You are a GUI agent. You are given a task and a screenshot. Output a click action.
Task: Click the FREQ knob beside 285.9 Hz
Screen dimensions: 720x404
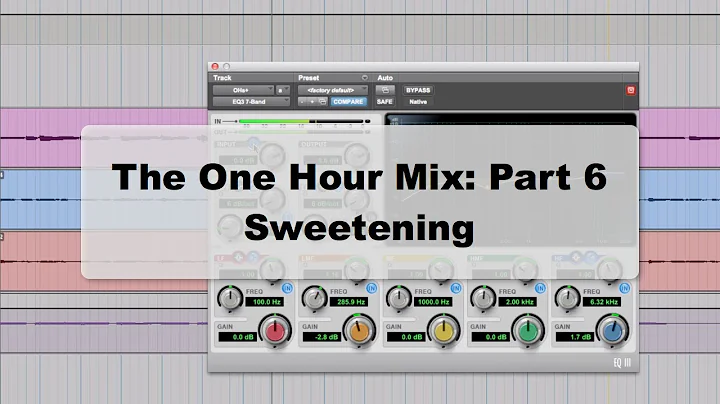tap(314, 297)
